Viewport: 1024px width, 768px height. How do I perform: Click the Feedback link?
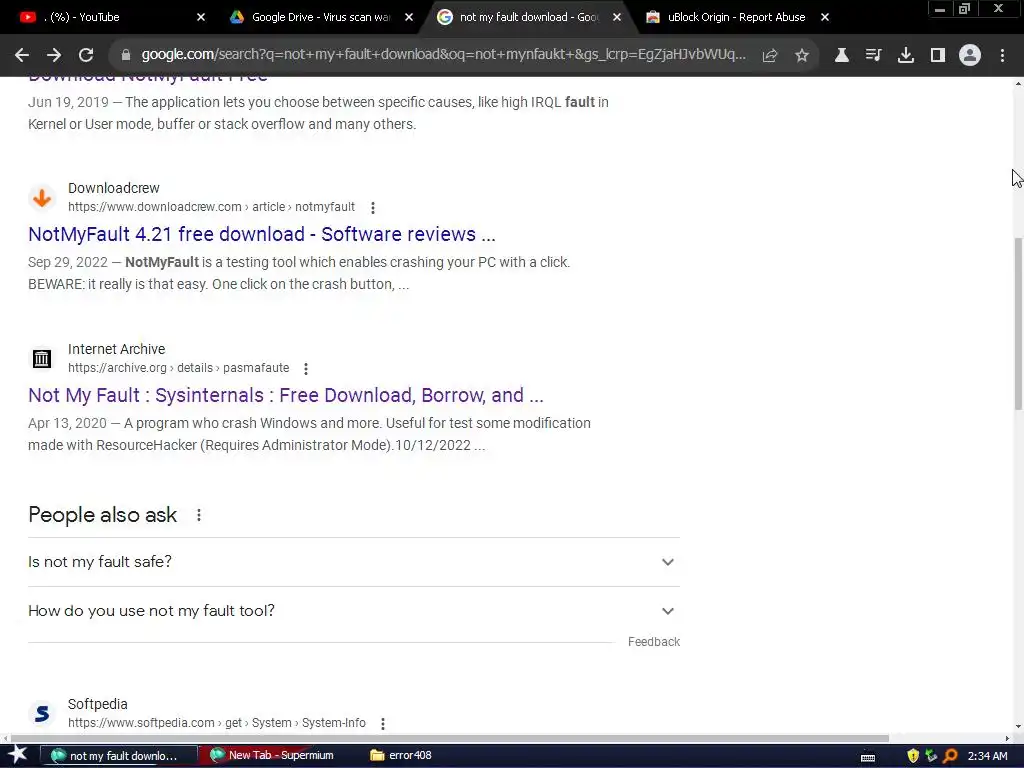pos(654,642)
